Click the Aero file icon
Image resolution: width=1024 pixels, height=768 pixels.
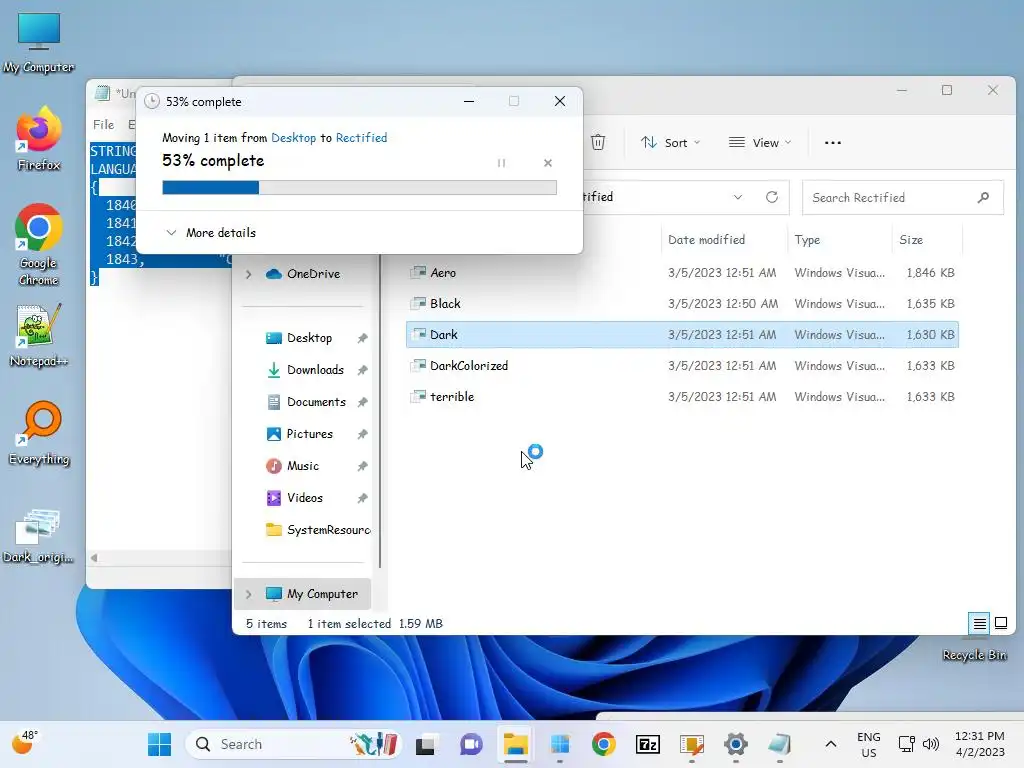418,272
